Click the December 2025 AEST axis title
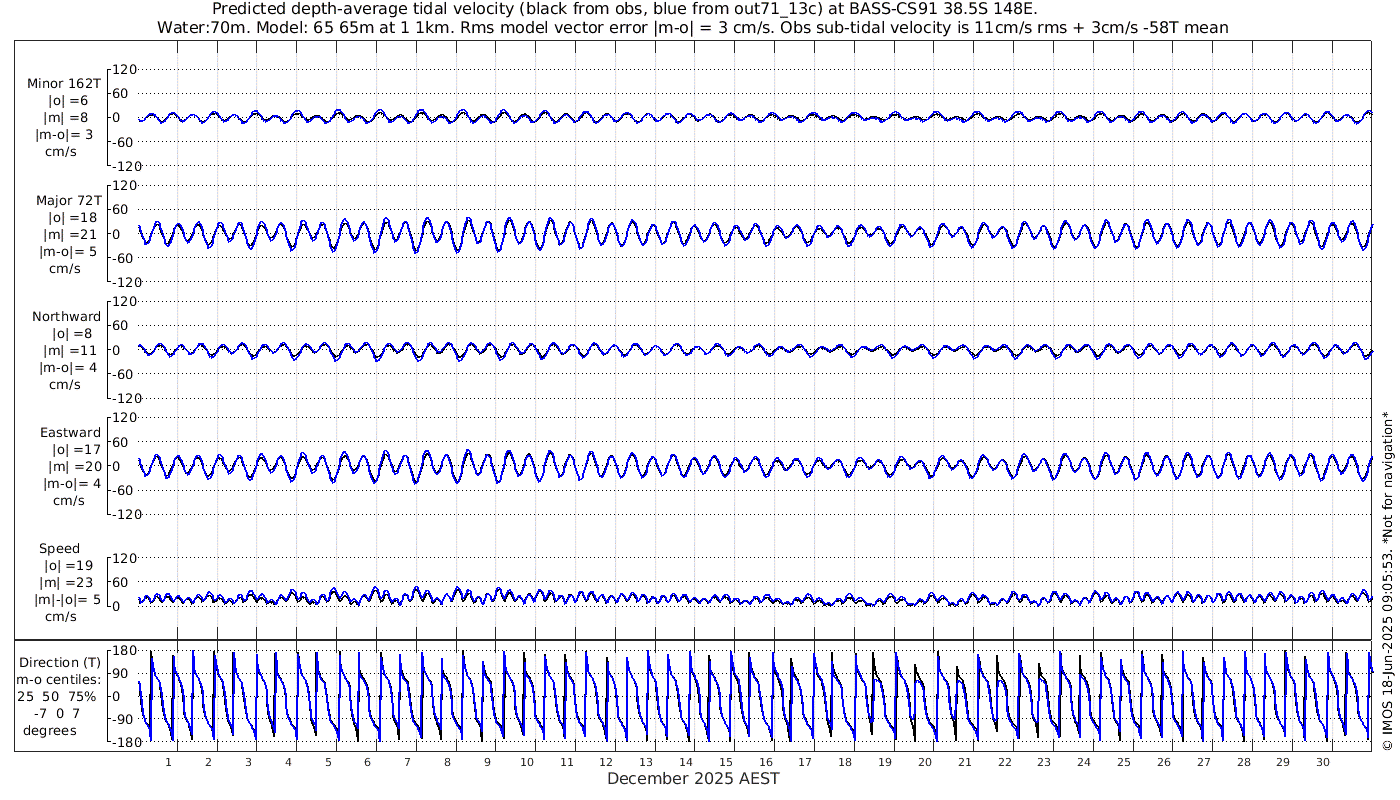Viewport: 1400px width, 800px height. tap(693, 779)
